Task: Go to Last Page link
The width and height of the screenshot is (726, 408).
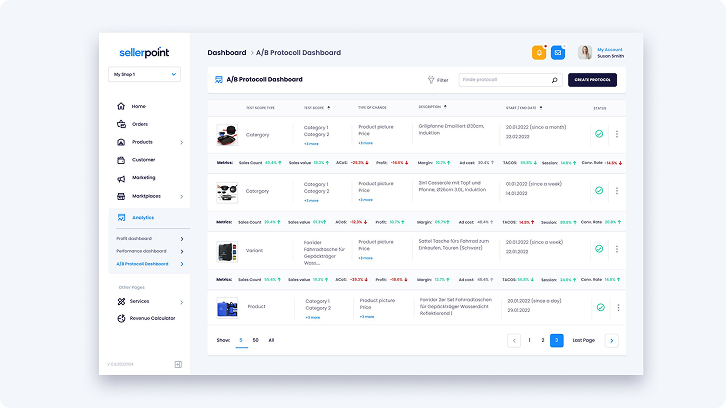Action: (x=583, y=340)
